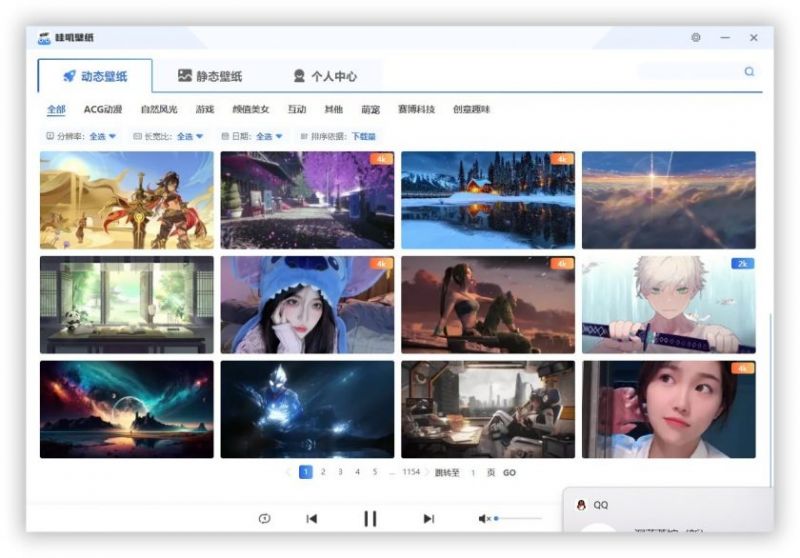The height and width of the screenshot is (558, 800).
Task: Click the volume slider track
Action: point(518,518)
